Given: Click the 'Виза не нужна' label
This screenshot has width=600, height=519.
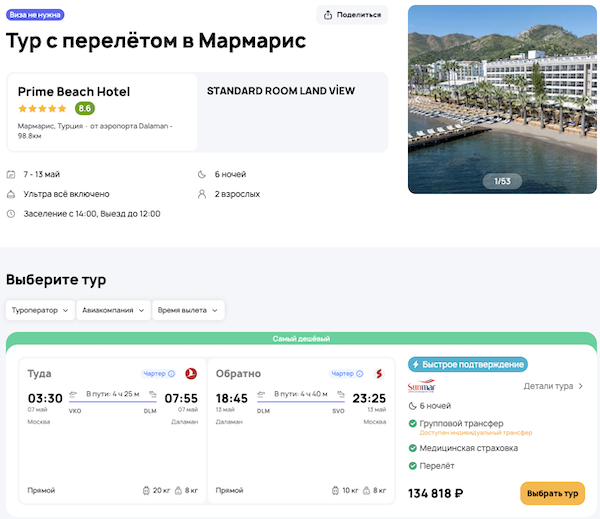Looking at the screenshot, I should [x=35, y=15].
